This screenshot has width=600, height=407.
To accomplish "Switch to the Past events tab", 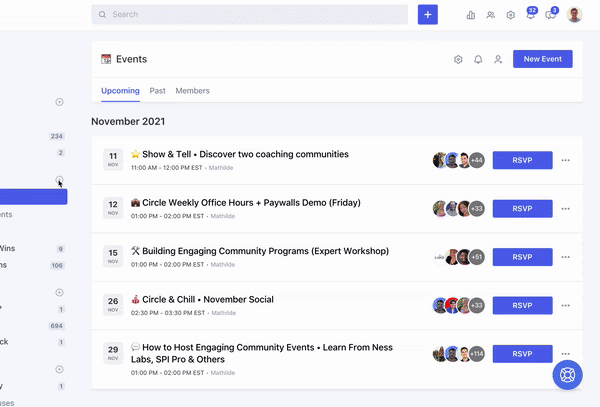I will pyautogui.click(x=157, y=91).
